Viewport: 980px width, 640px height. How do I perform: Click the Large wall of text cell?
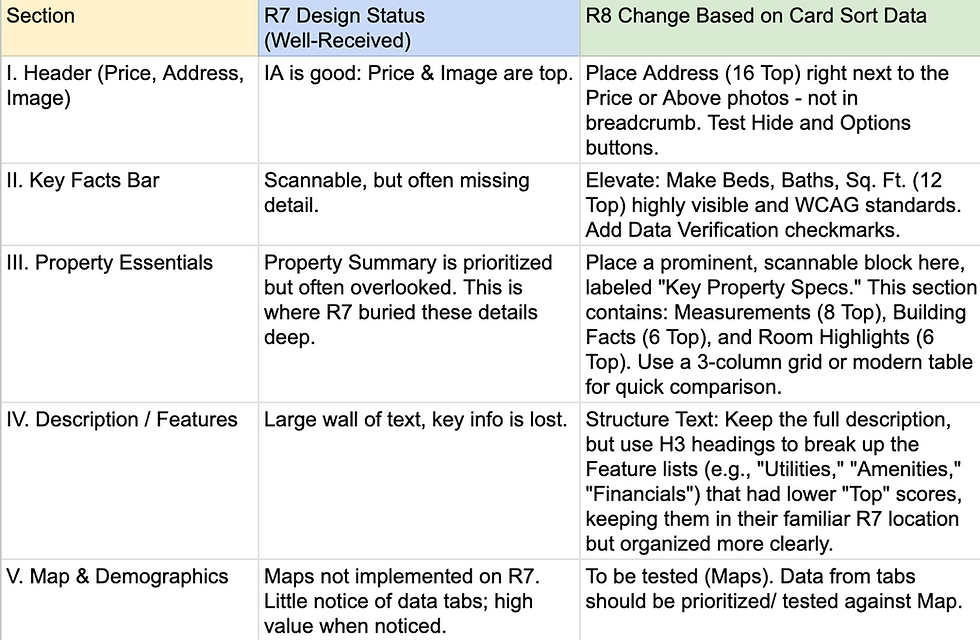click(419, 481)
